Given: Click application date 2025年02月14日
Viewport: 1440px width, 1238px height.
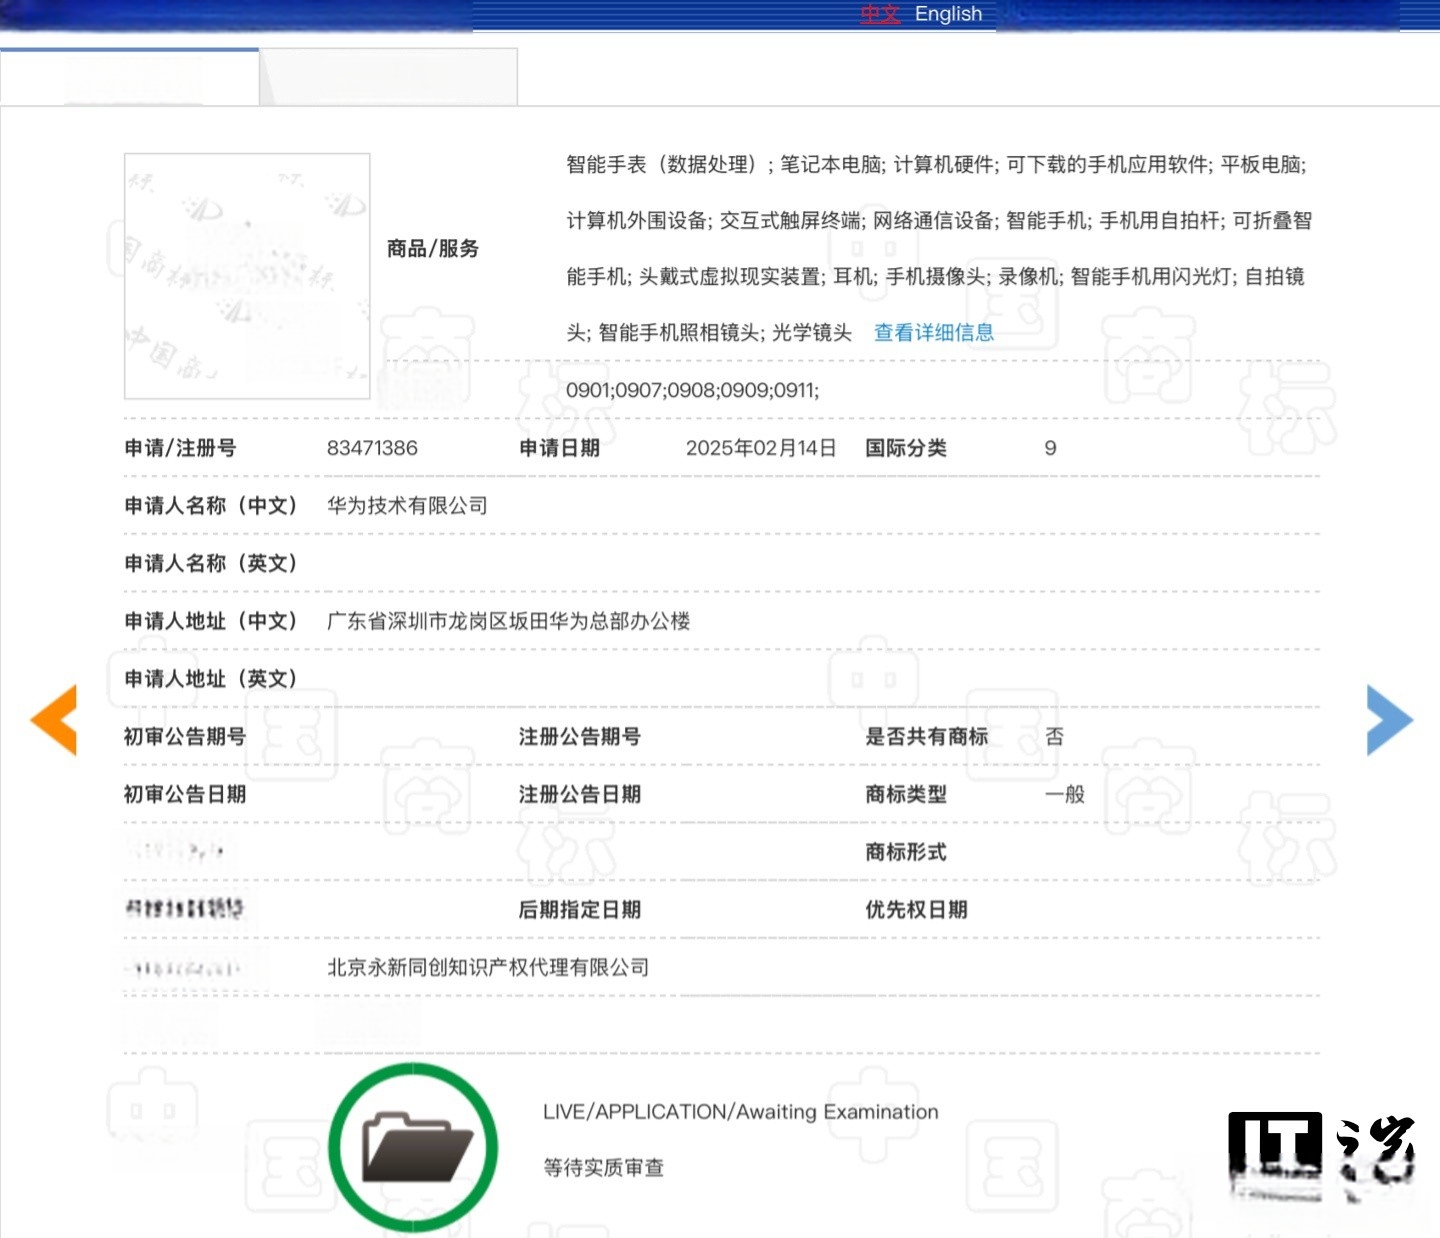Looking at the screenshot, I should pos(761,448).
